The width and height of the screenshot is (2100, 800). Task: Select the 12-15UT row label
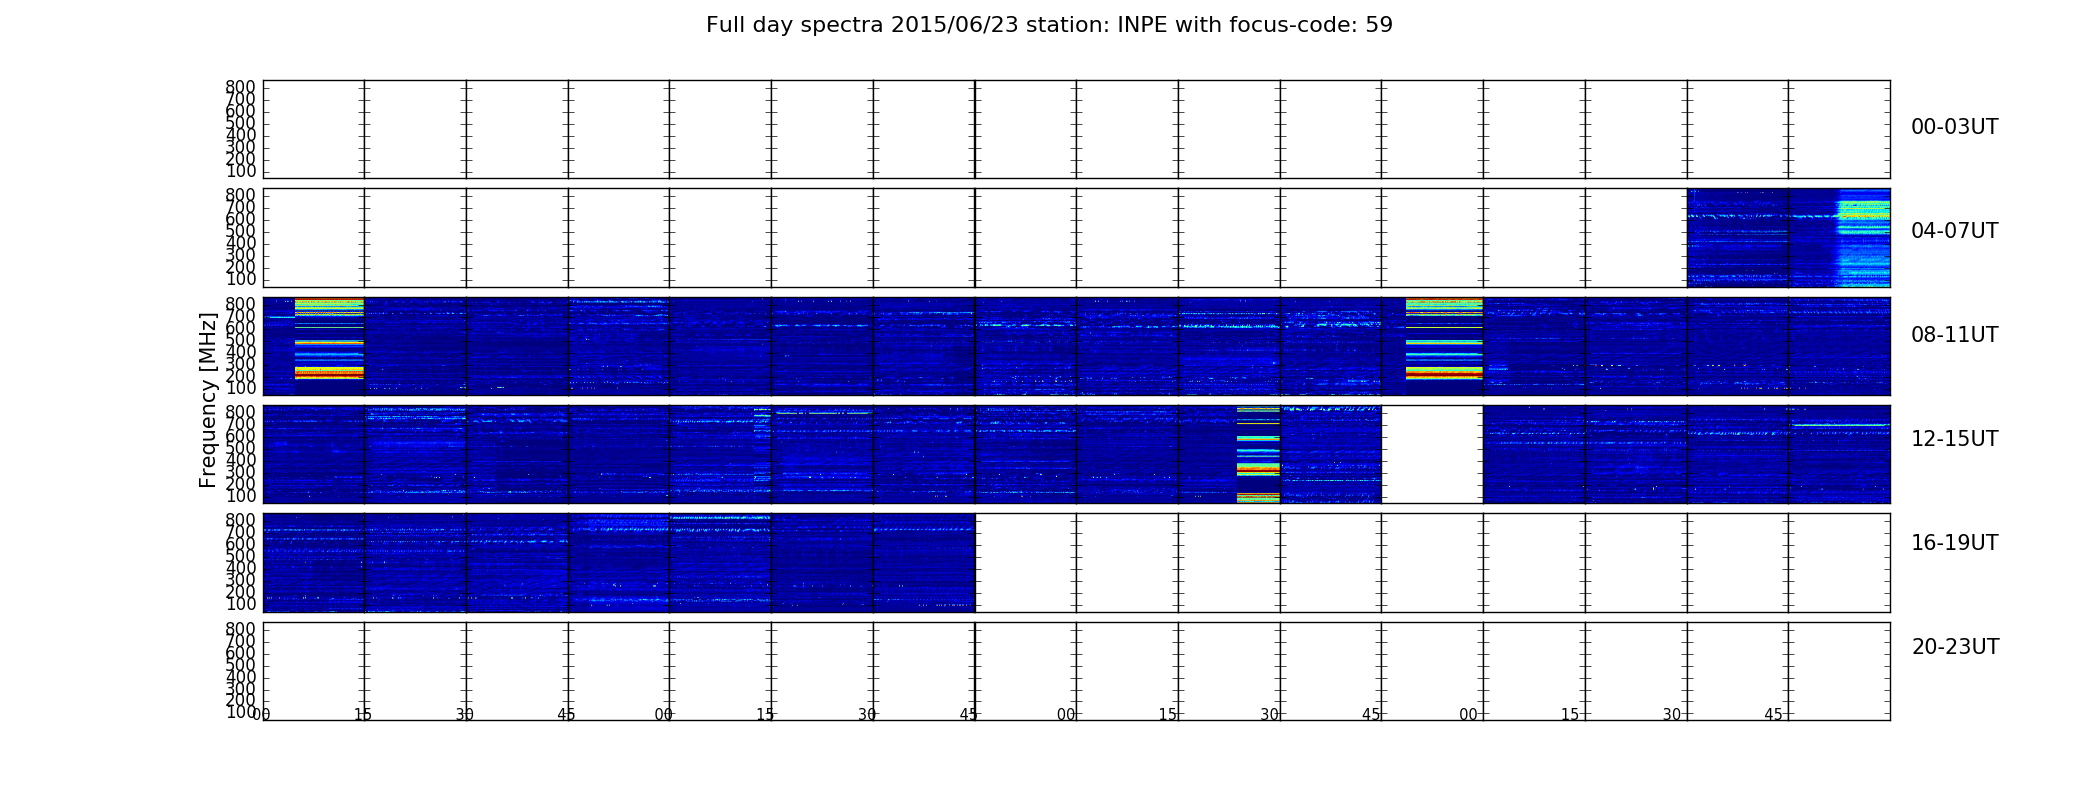1954,439
